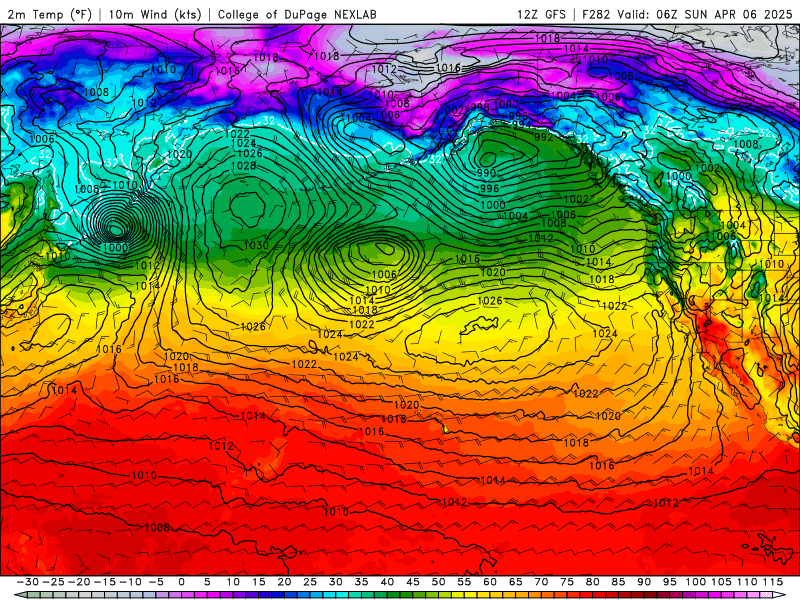Click the 90 colorbar label
The image size is (800, 600).
644,582
